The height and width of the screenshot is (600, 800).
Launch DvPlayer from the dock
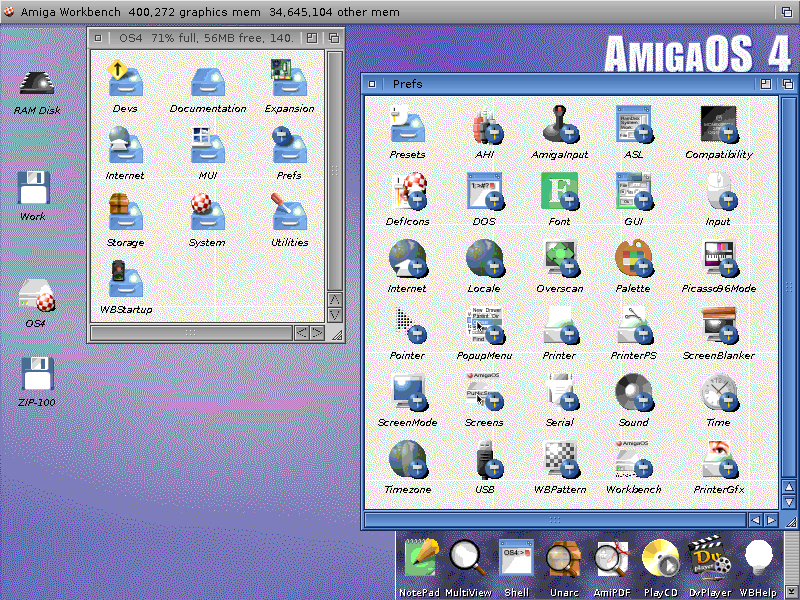(x=710, y=560)
